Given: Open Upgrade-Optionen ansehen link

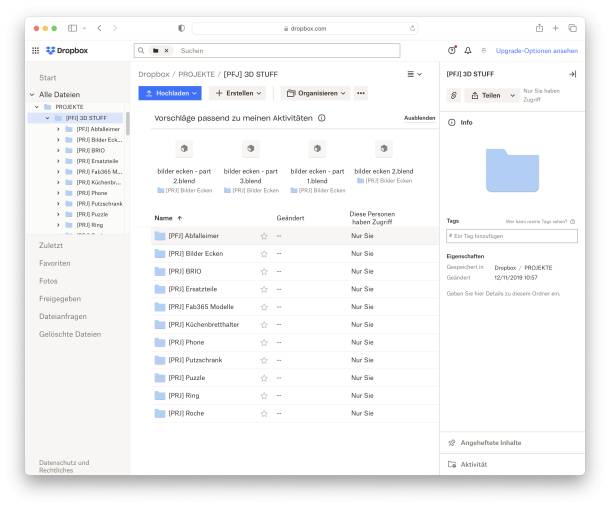Looking at the screenshot, I should [536, 51].
